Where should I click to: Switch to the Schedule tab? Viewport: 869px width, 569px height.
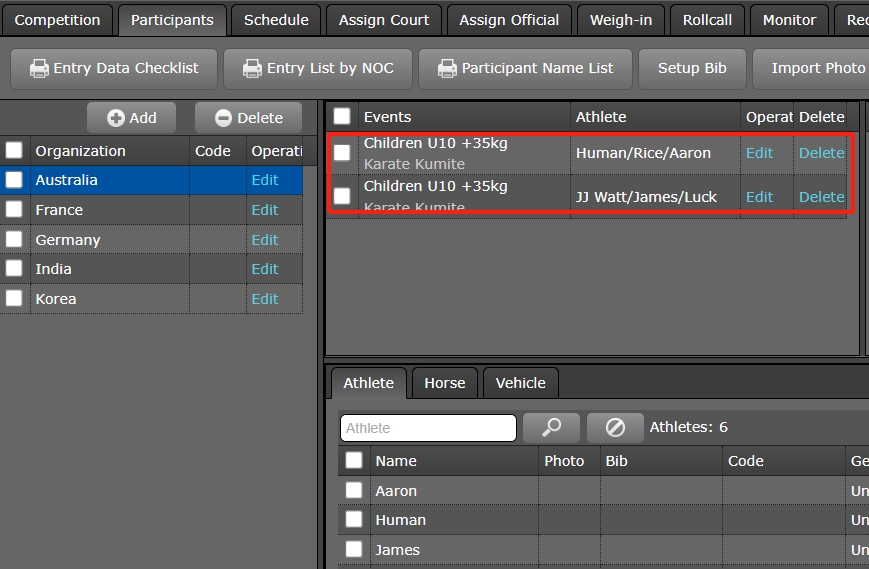[276, 20]
